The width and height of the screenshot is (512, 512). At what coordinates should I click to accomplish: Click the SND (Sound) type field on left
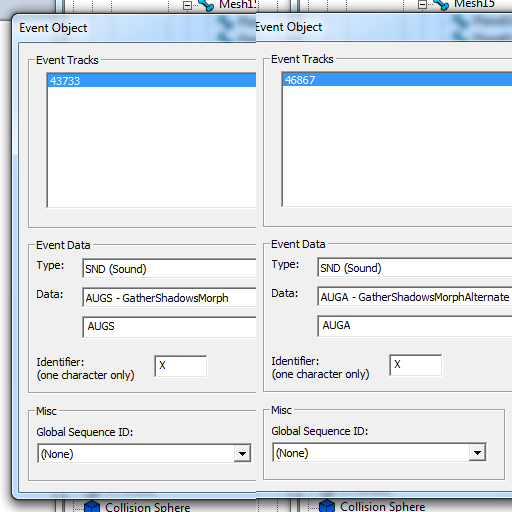click(x=169, y=269)
